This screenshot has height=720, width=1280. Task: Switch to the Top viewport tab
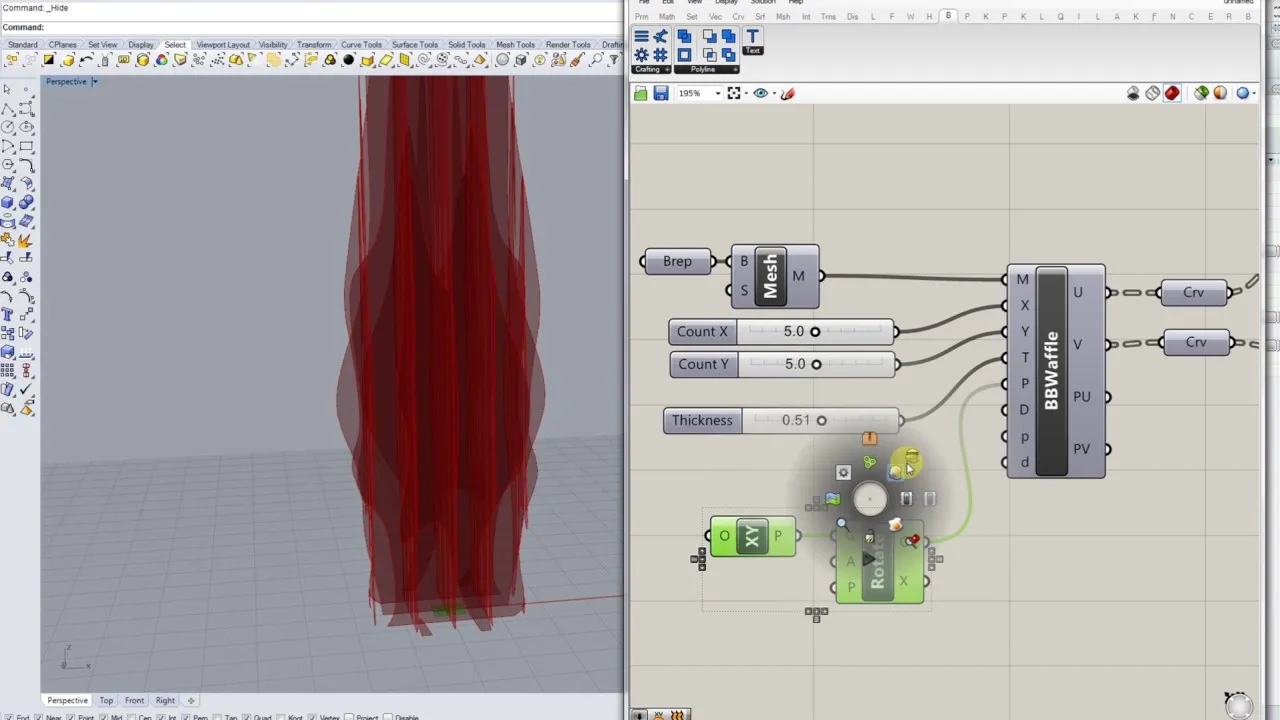point(106,700)
